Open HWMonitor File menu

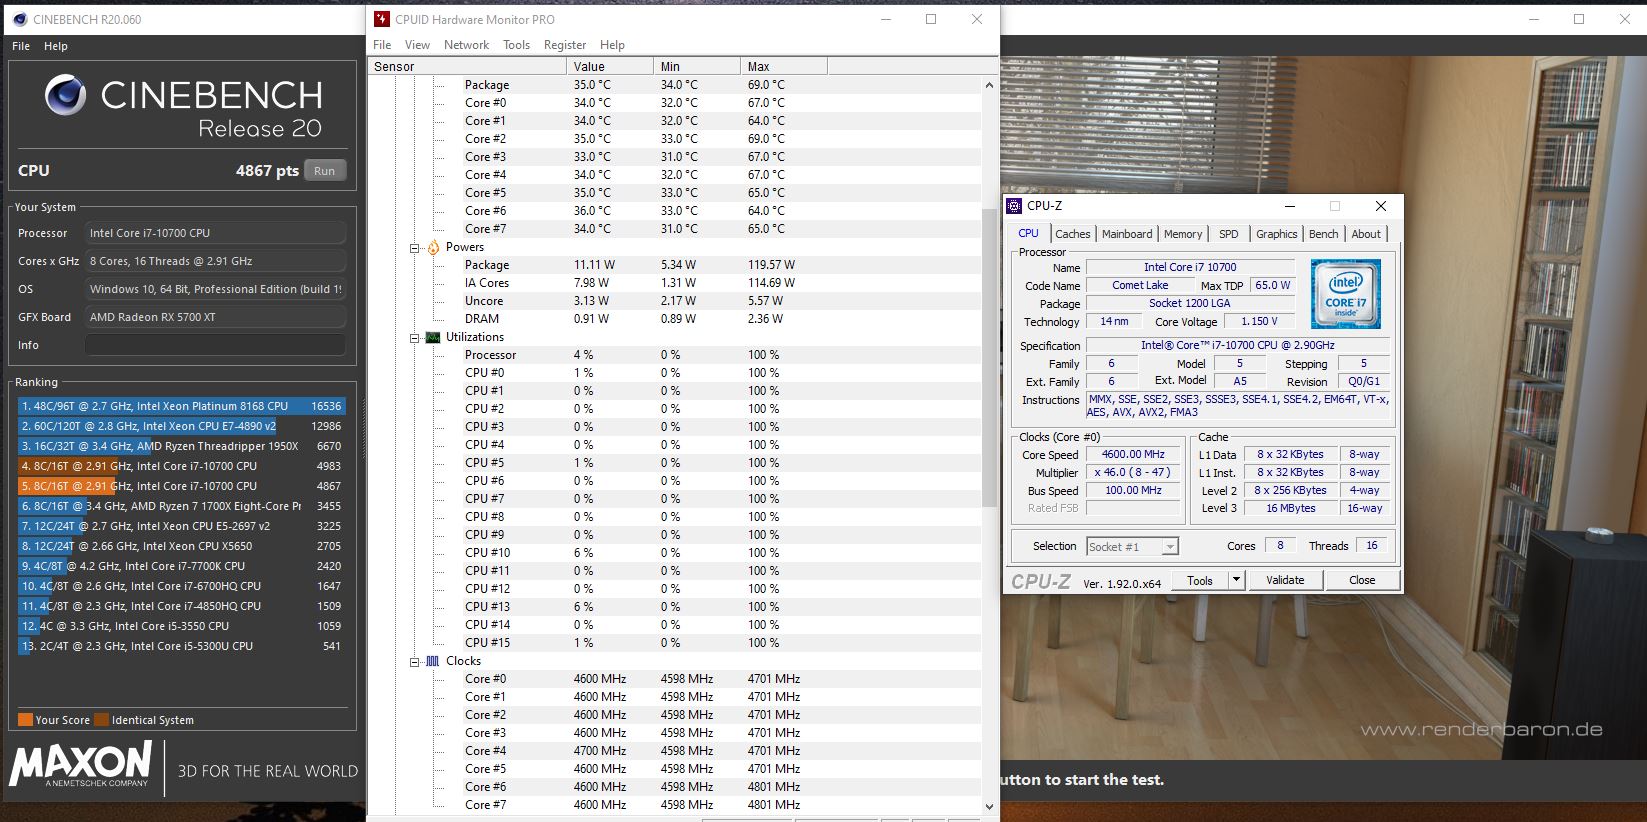(x=382, y=45)
